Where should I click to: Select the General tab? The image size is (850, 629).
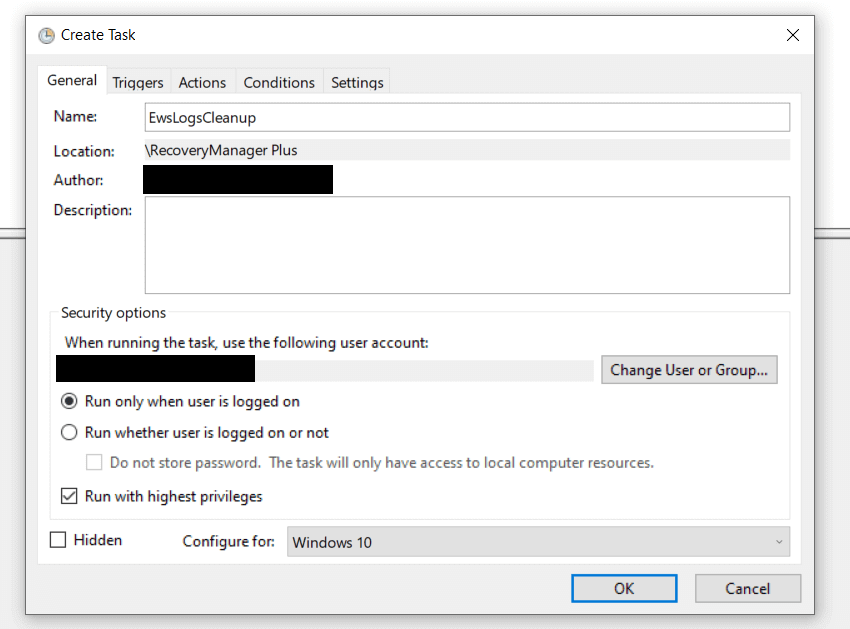71,80
